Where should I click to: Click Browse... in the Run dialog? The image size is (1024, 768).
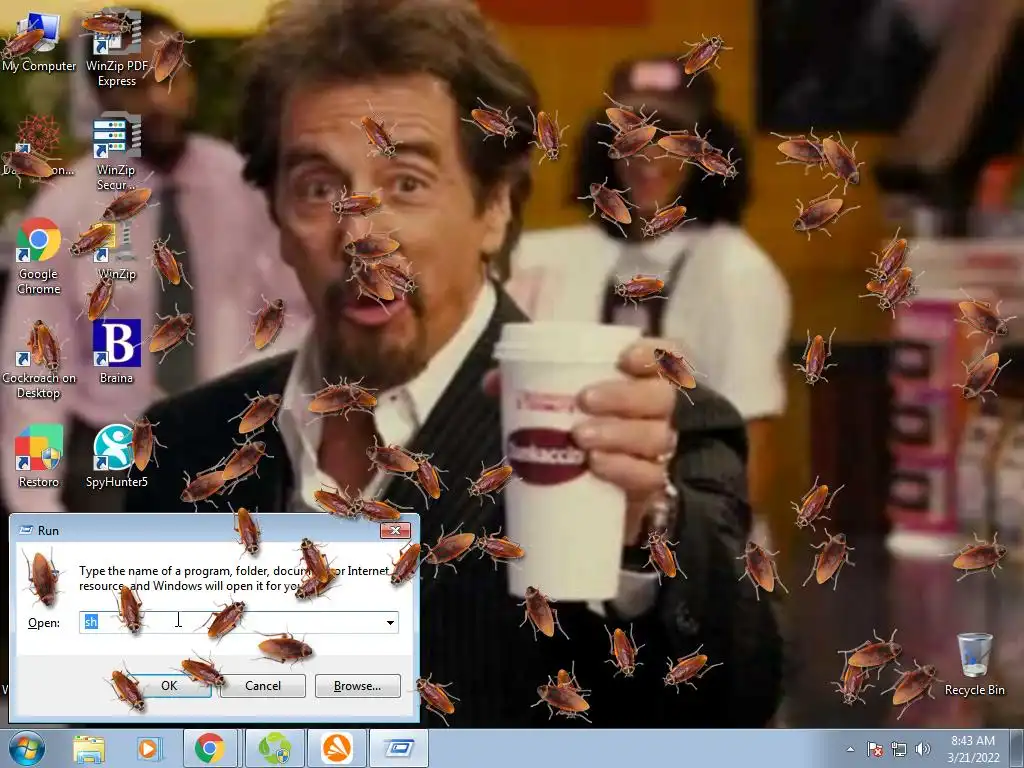point(357,686)
